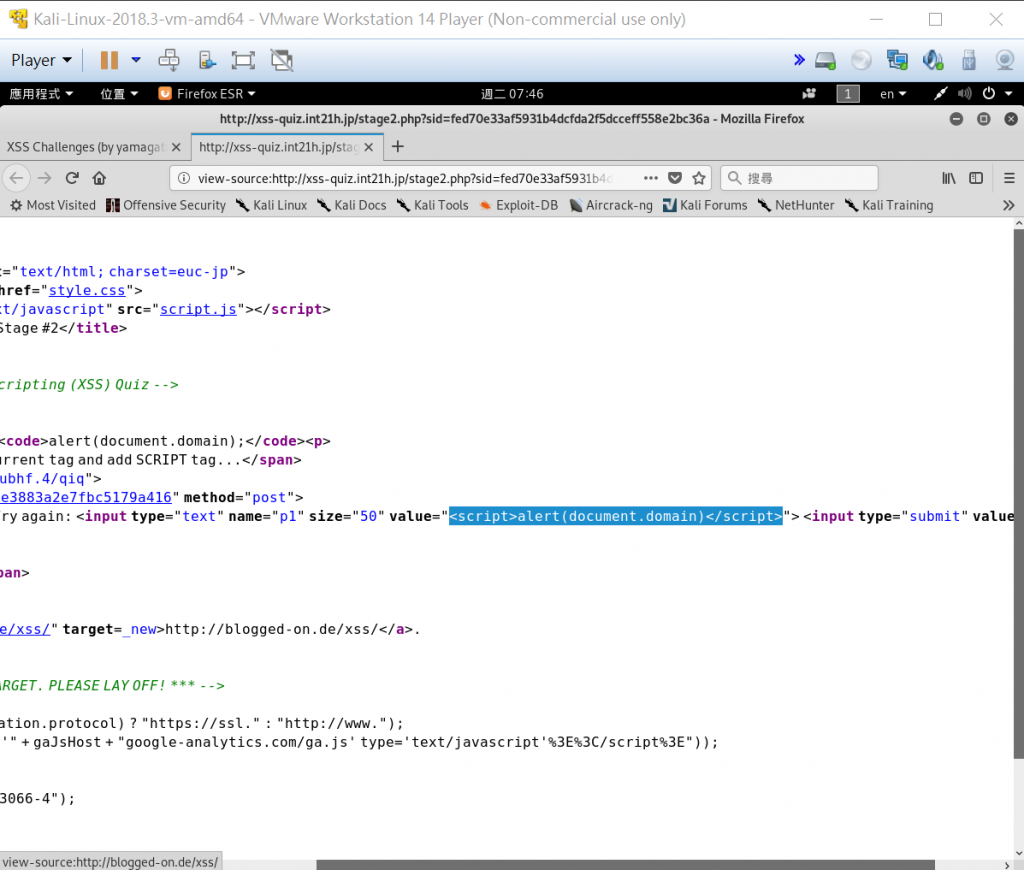Click the VMware CD/DVD drive icon
The height and width of the screenshot is (870, 1024).
[x=861, y=60]
